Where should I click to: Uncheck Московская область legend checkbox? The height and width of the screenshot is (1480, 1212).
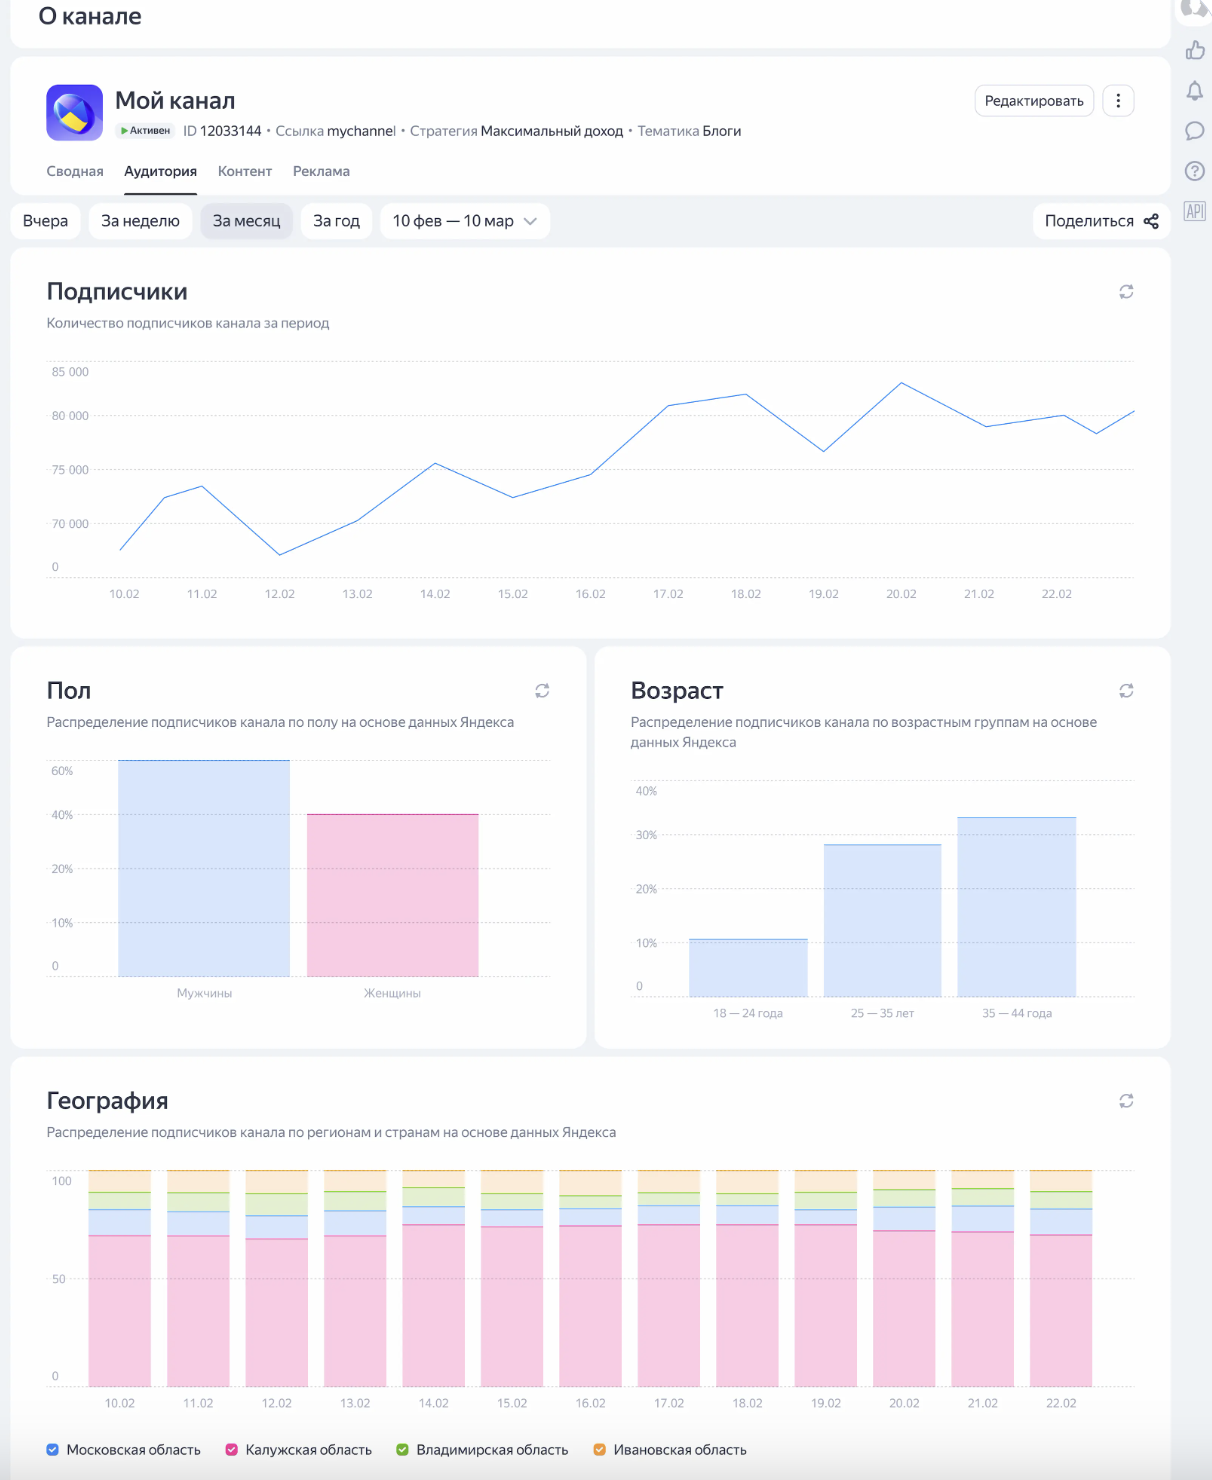pyautogui.click(x=53, y=1450)
